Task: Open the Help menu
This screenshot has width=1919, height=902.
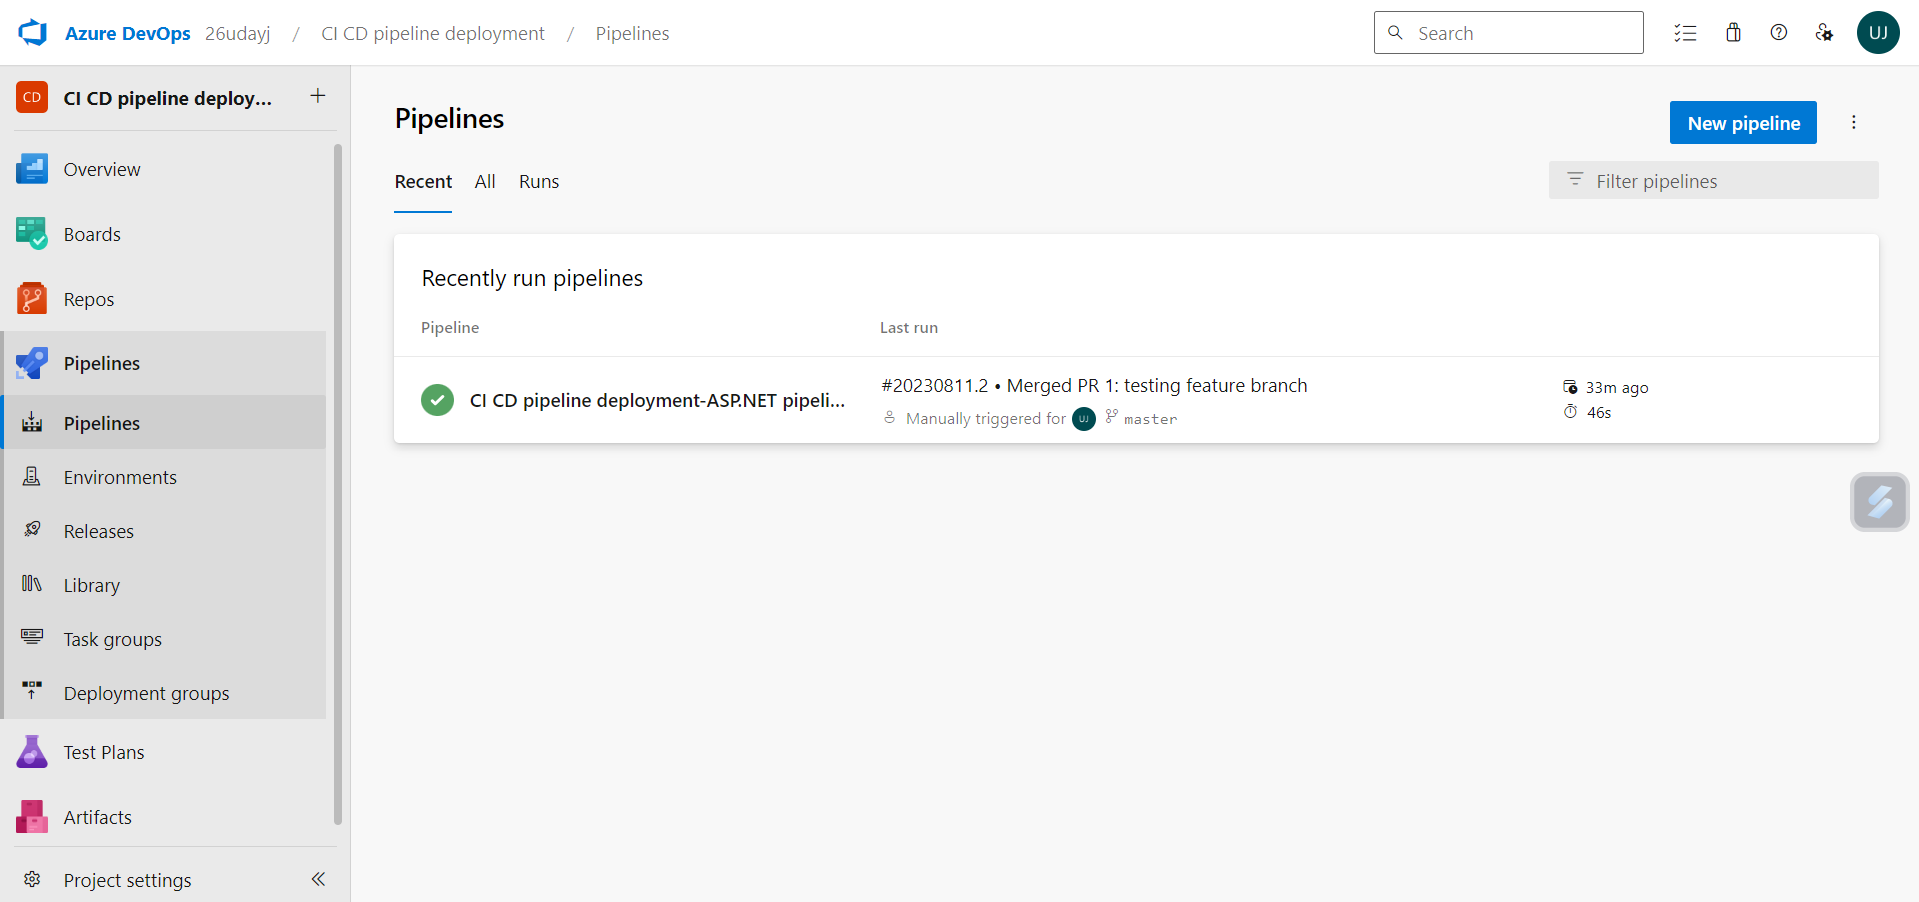Action: (x=1779, y=32)
